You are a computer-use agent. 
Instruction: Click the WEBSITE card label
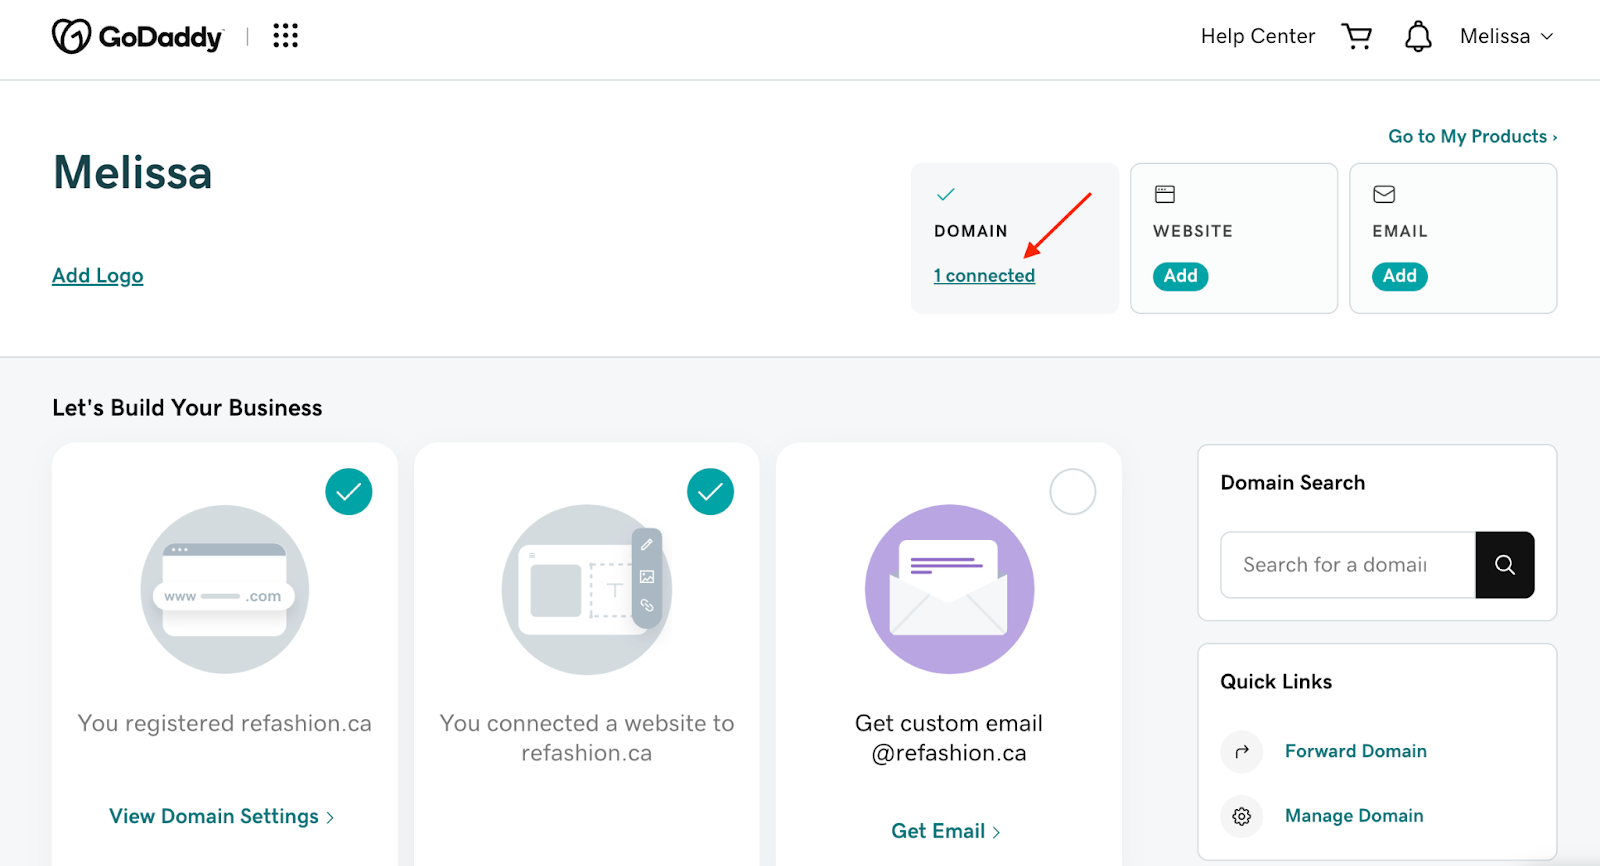[x=1193, y=231]
